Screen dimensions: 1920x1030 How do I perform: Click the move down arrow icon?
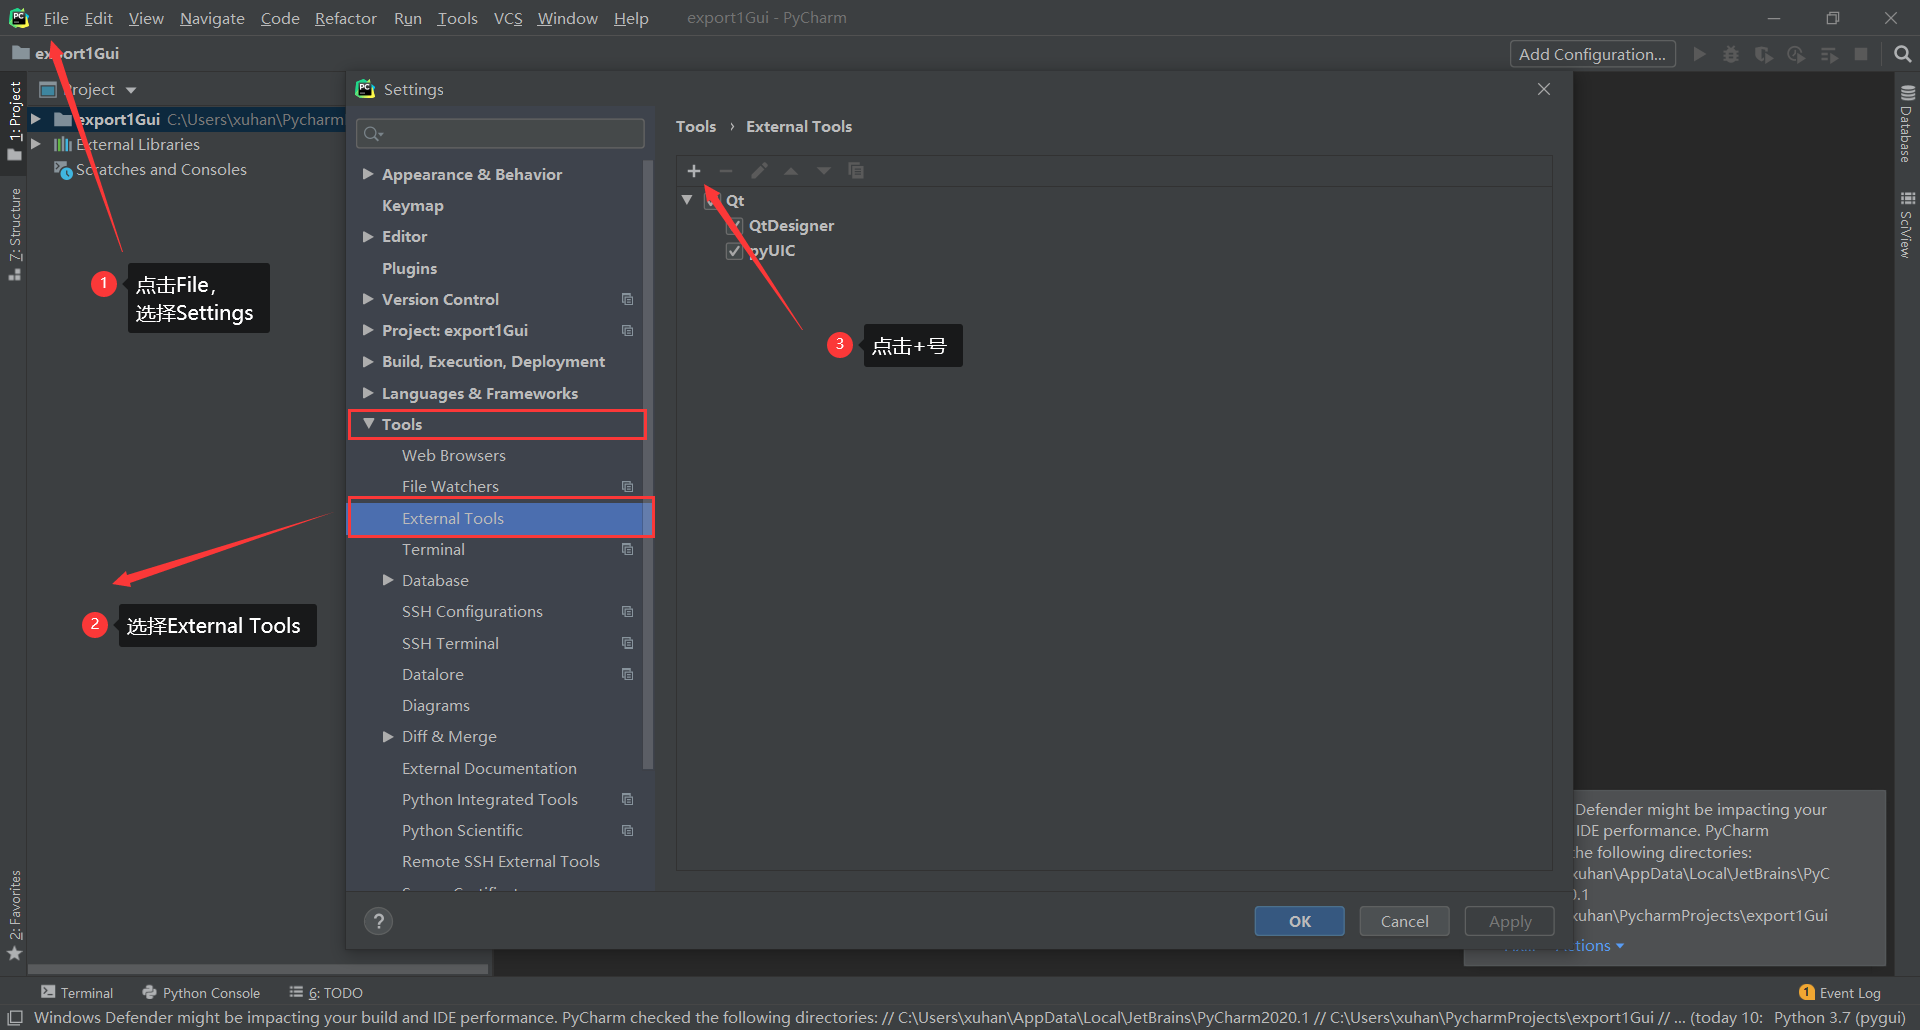[824, 171]
